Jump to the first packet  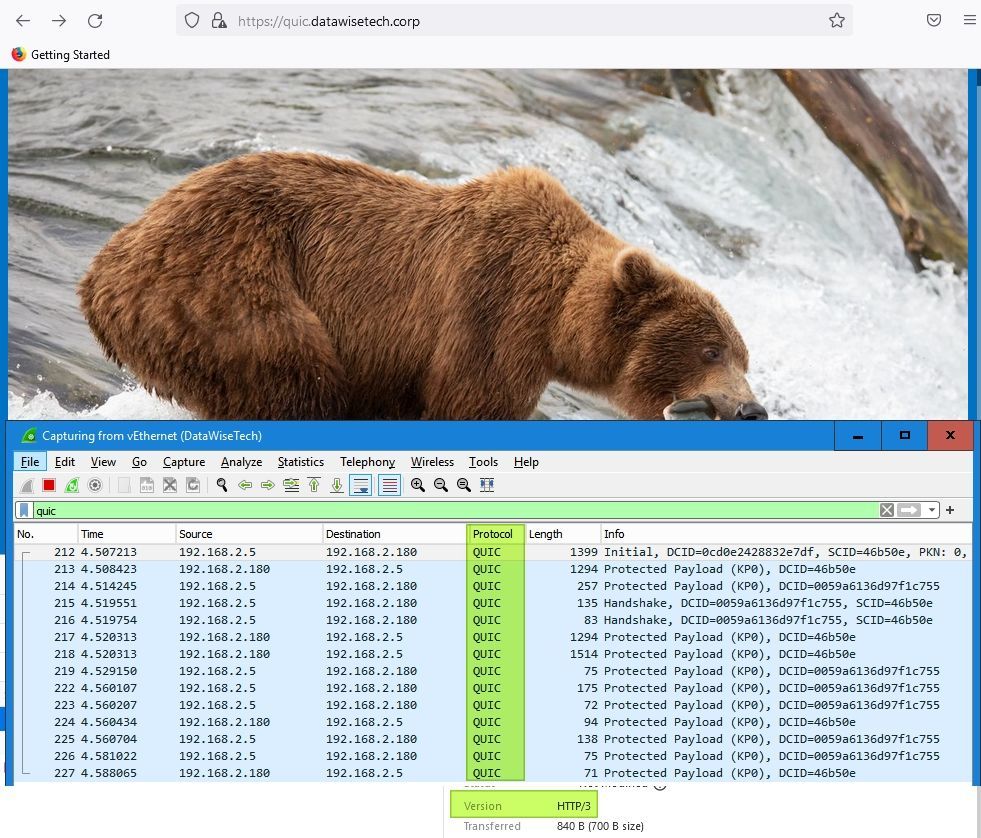pyautogui.click(x=314, y=485)
